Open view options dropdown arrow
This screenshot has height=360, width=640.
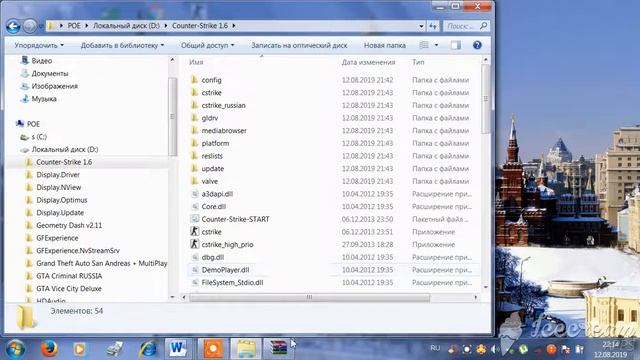click(x=436, y=45)
